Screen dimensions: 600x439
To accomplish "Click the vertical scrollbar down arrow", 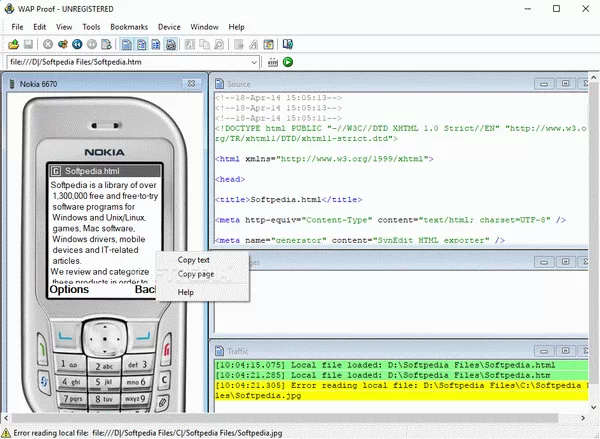I will [593, 407].
